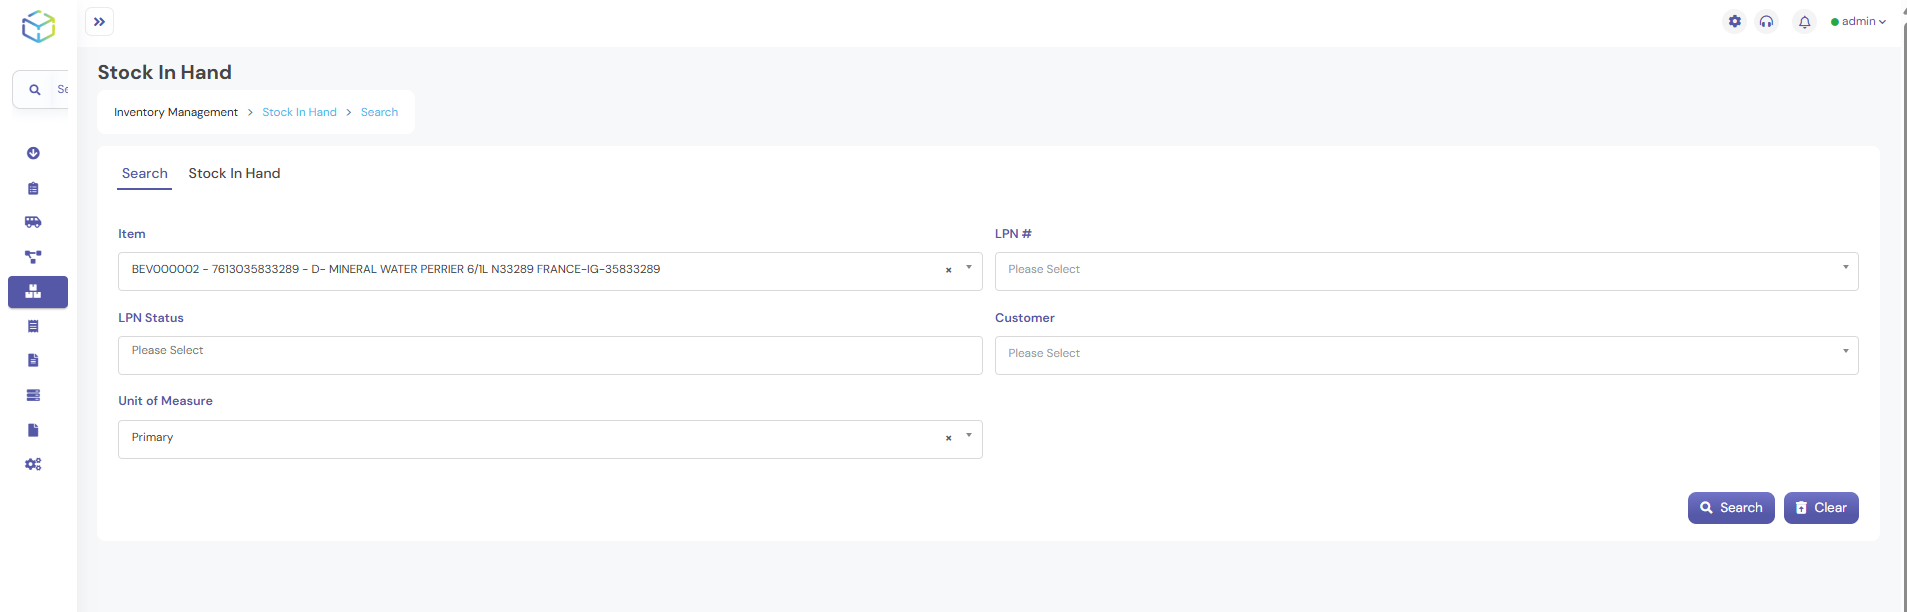Clear the selected Item value

tap(948, 270)
